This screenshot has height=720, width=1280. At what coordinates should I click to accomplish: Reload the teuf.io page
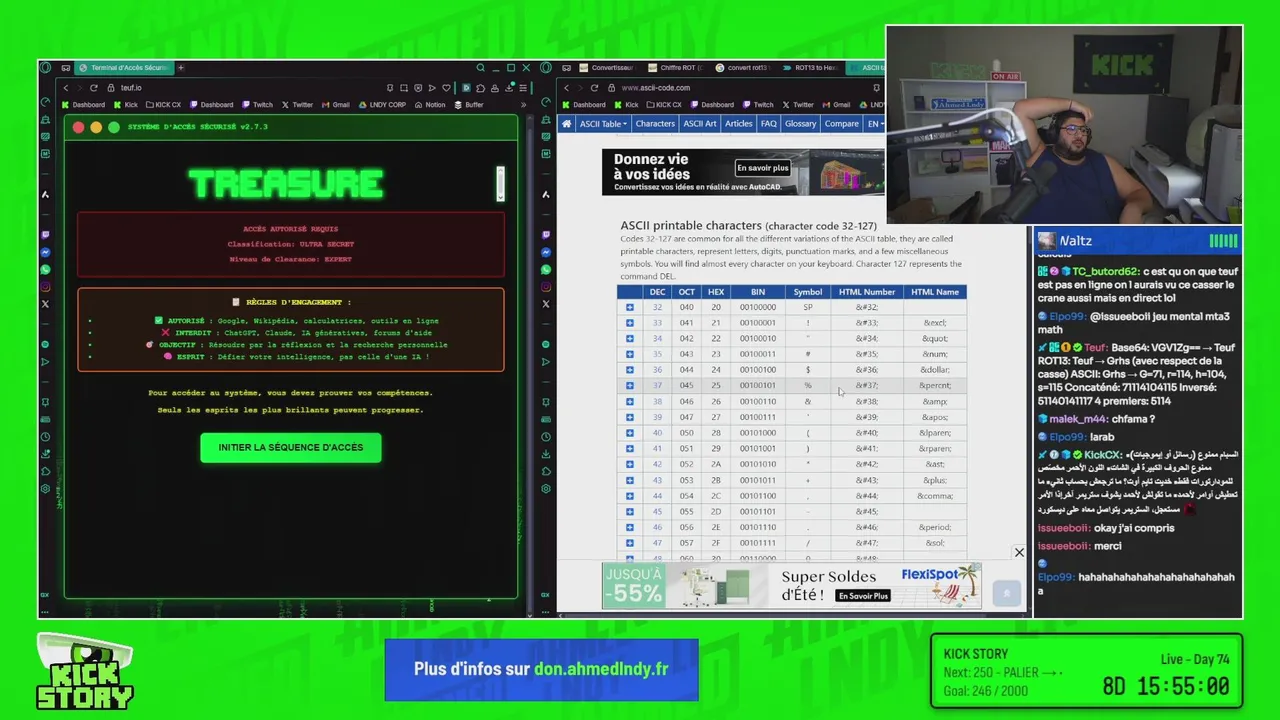coord(93,88)
